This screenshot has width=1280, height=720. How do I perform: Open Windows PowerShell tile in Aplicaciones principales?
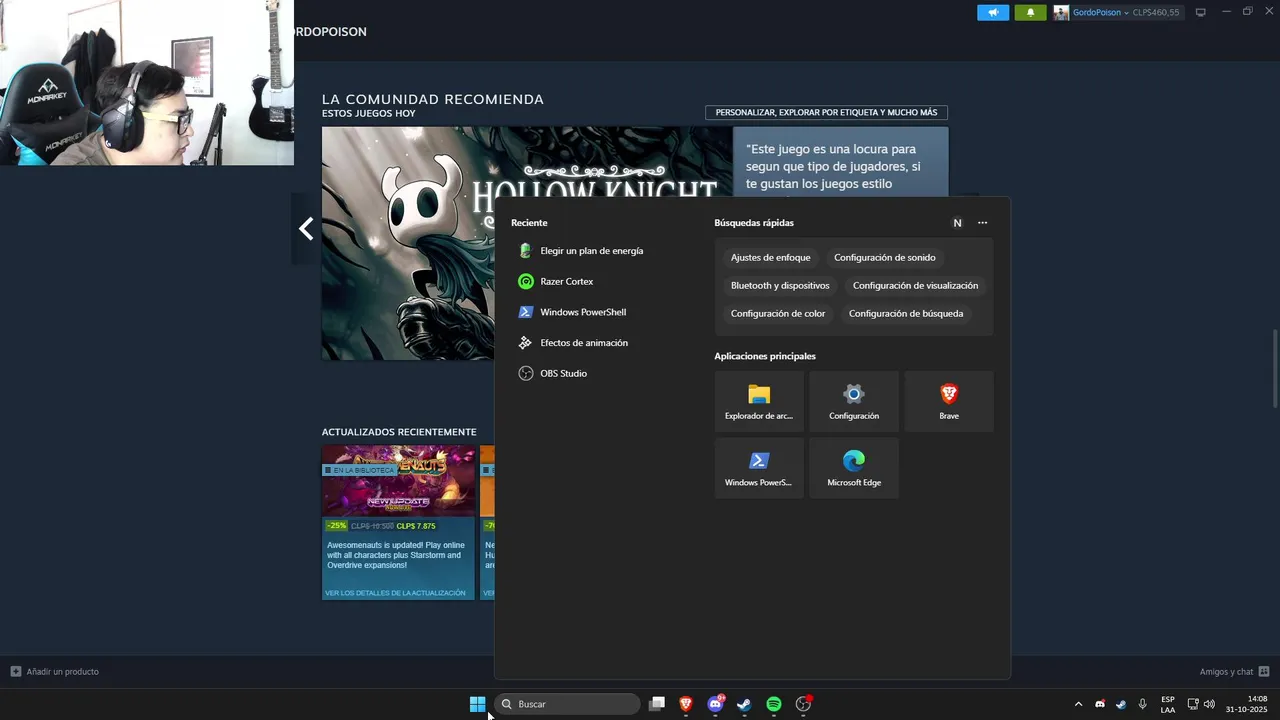[x=759, y=468]
